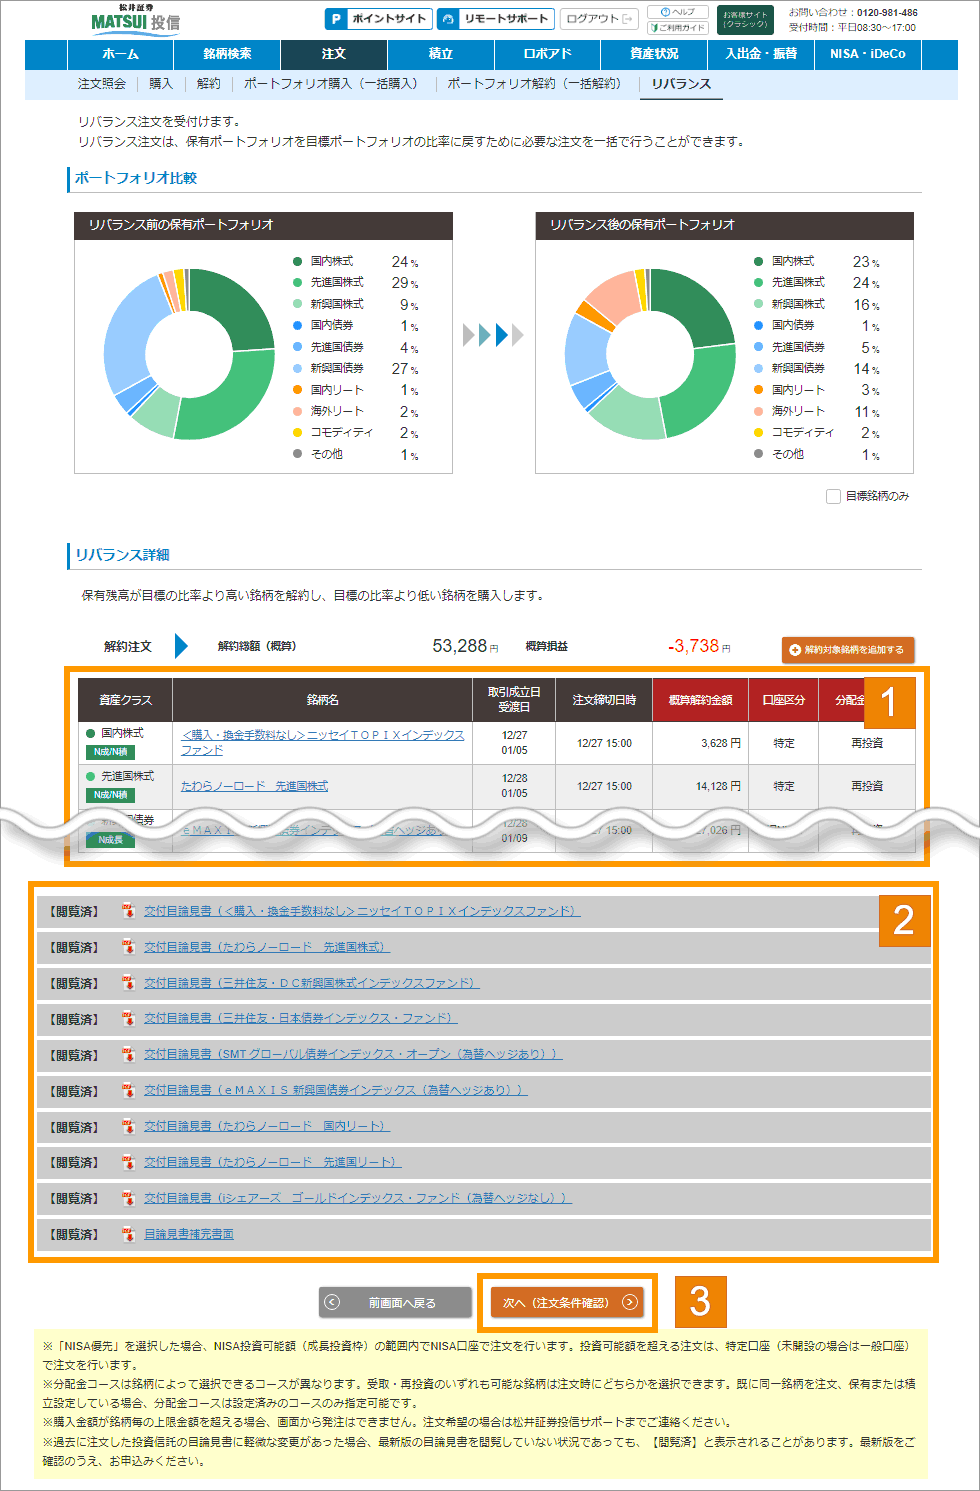The height and width of the screenshot is (1491, 980).
Task: Click PDF icon for 三井住友・日本債券インデックス 目論見書
Action: (128, 1018)
